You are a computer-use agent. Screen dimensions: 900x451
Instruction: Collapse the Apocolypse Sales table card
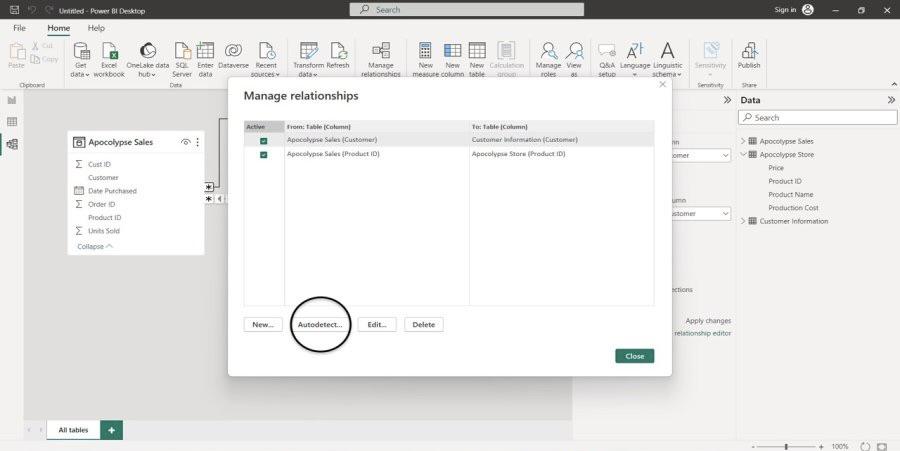[95, 246]
